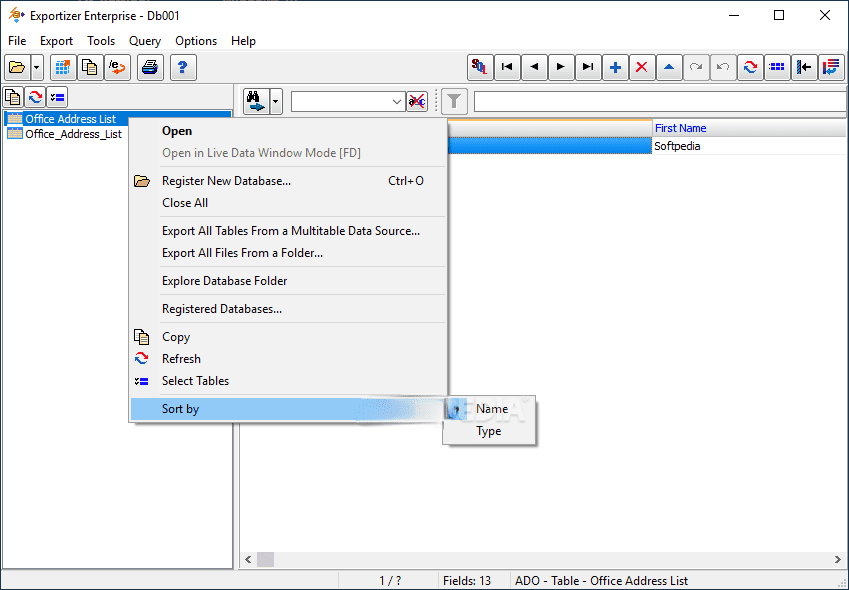Click the copy icon above the table list
The width and height of the screenshot is (849, 590).
pos(13,97)
